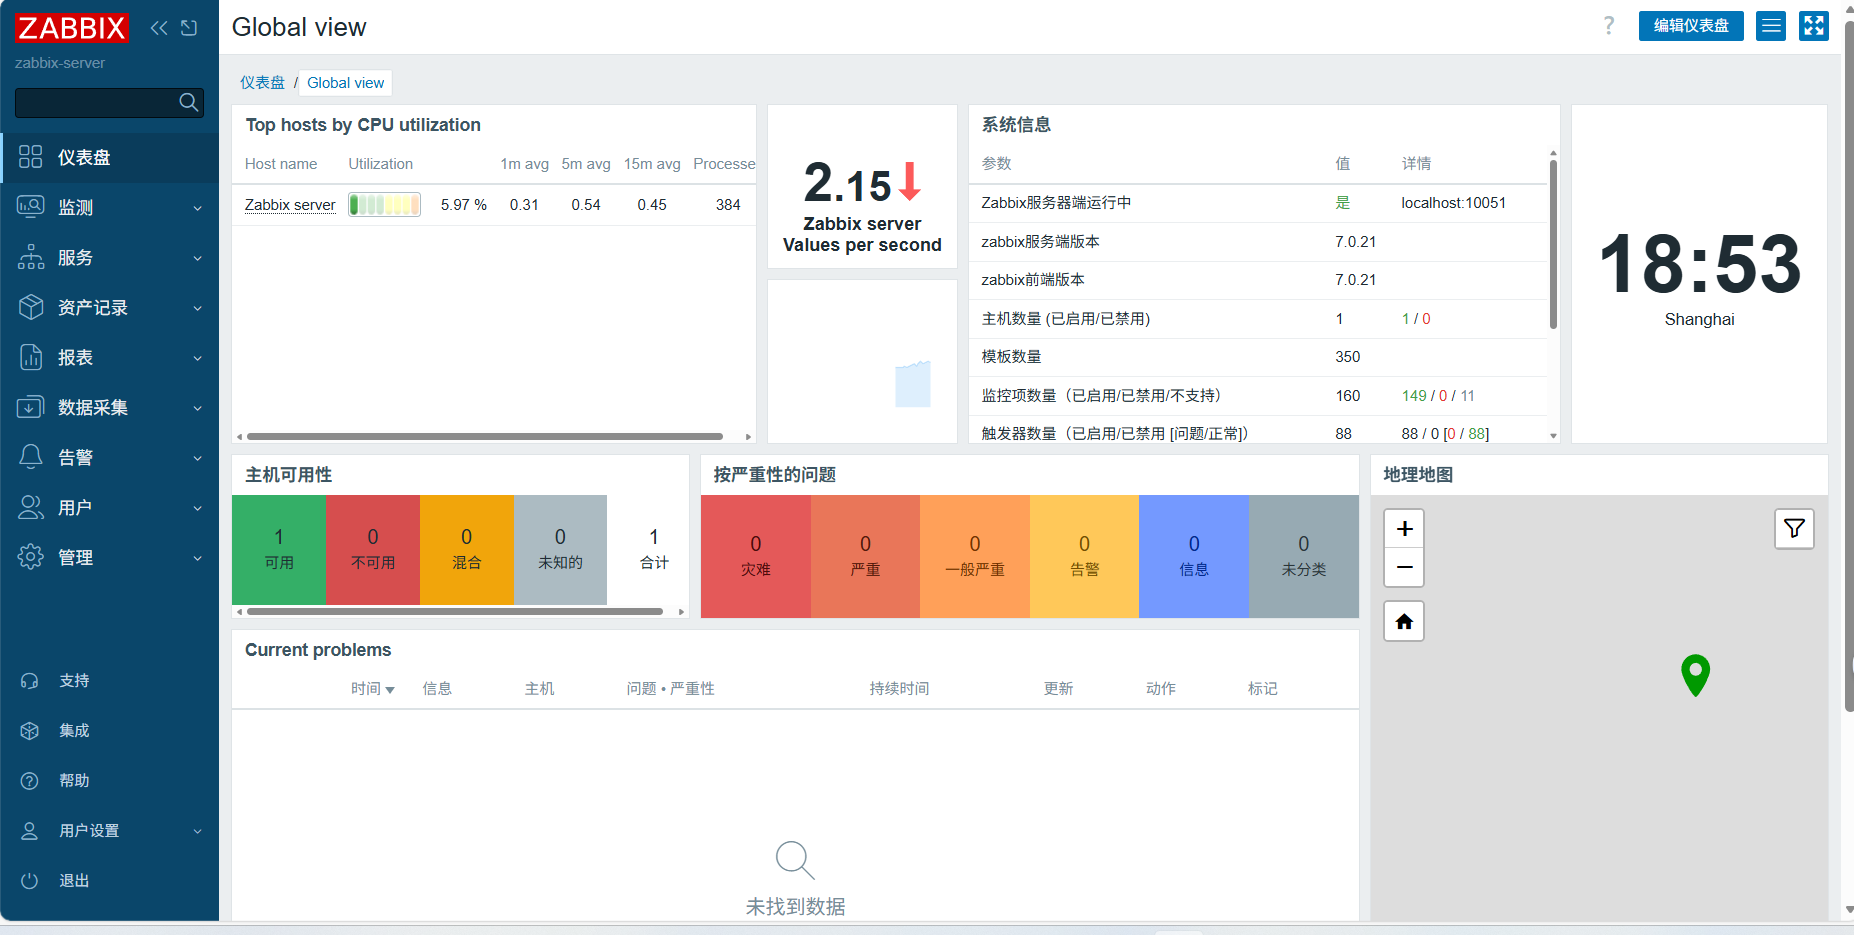The width and height of the screenshot is (1854, 935).
Task: Click the blue 信息 severity tile
Action: pyautogui.click(x=1194, y=556)
